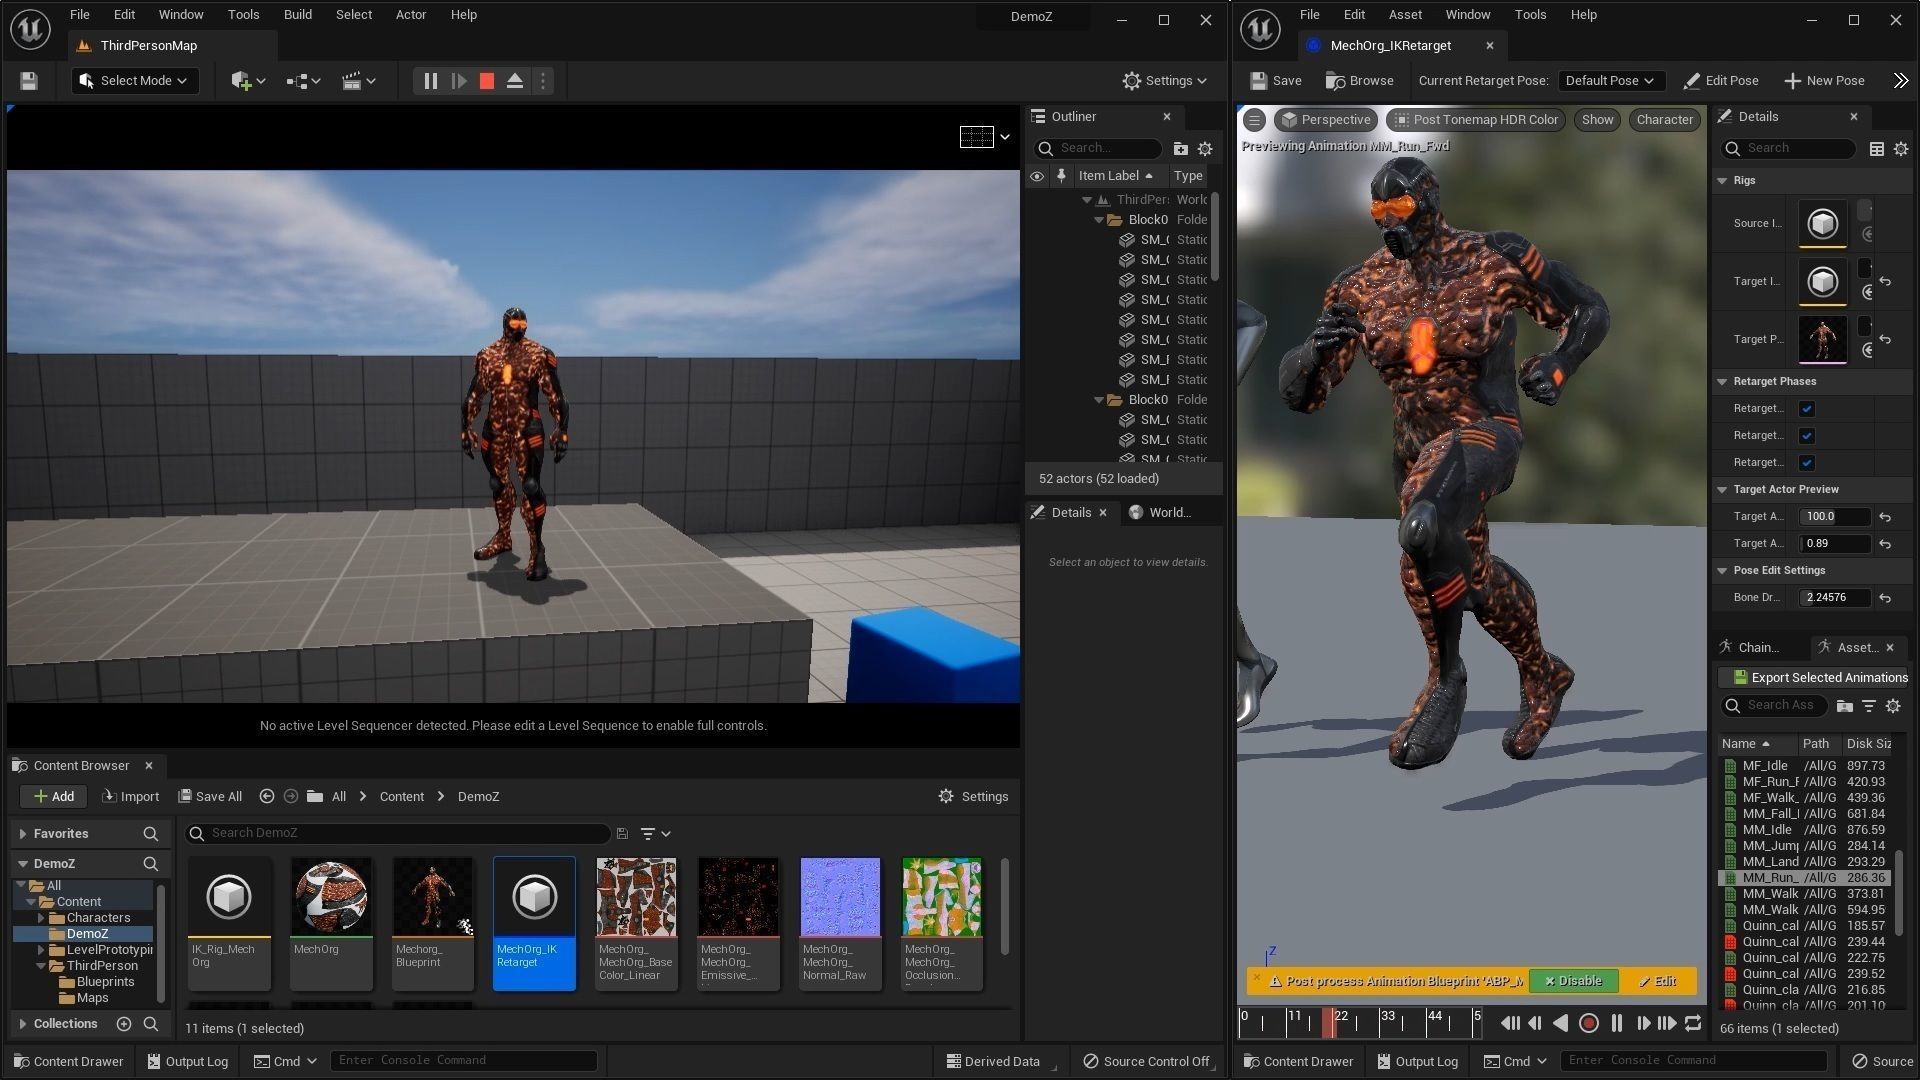Open the viewport layout dropdown arrow

coord(1005,137)
